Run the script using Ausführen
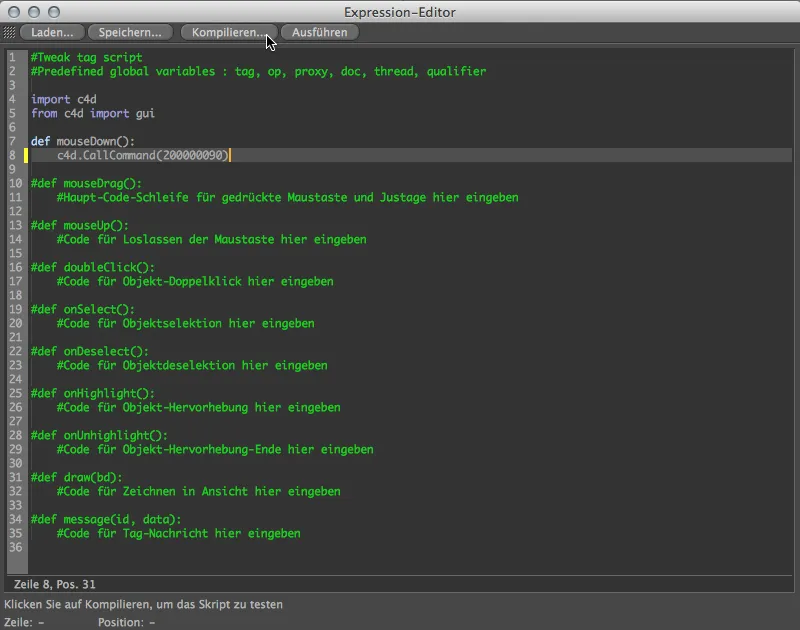Screen dimensions: 800x630 pos(319,32)
